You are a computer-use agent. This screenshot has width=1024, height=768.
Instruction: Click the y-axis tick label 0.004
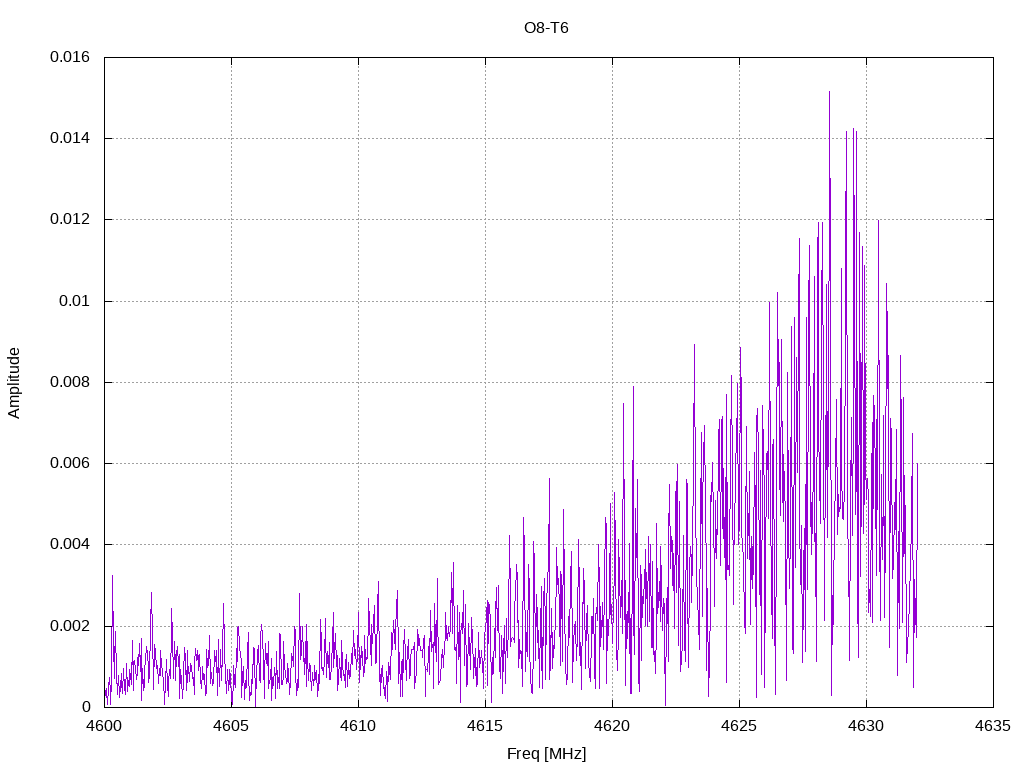pos(70,544)
